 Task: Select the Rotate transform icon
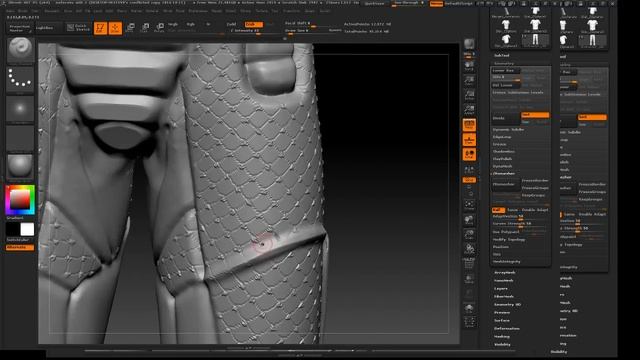point(160,28)
